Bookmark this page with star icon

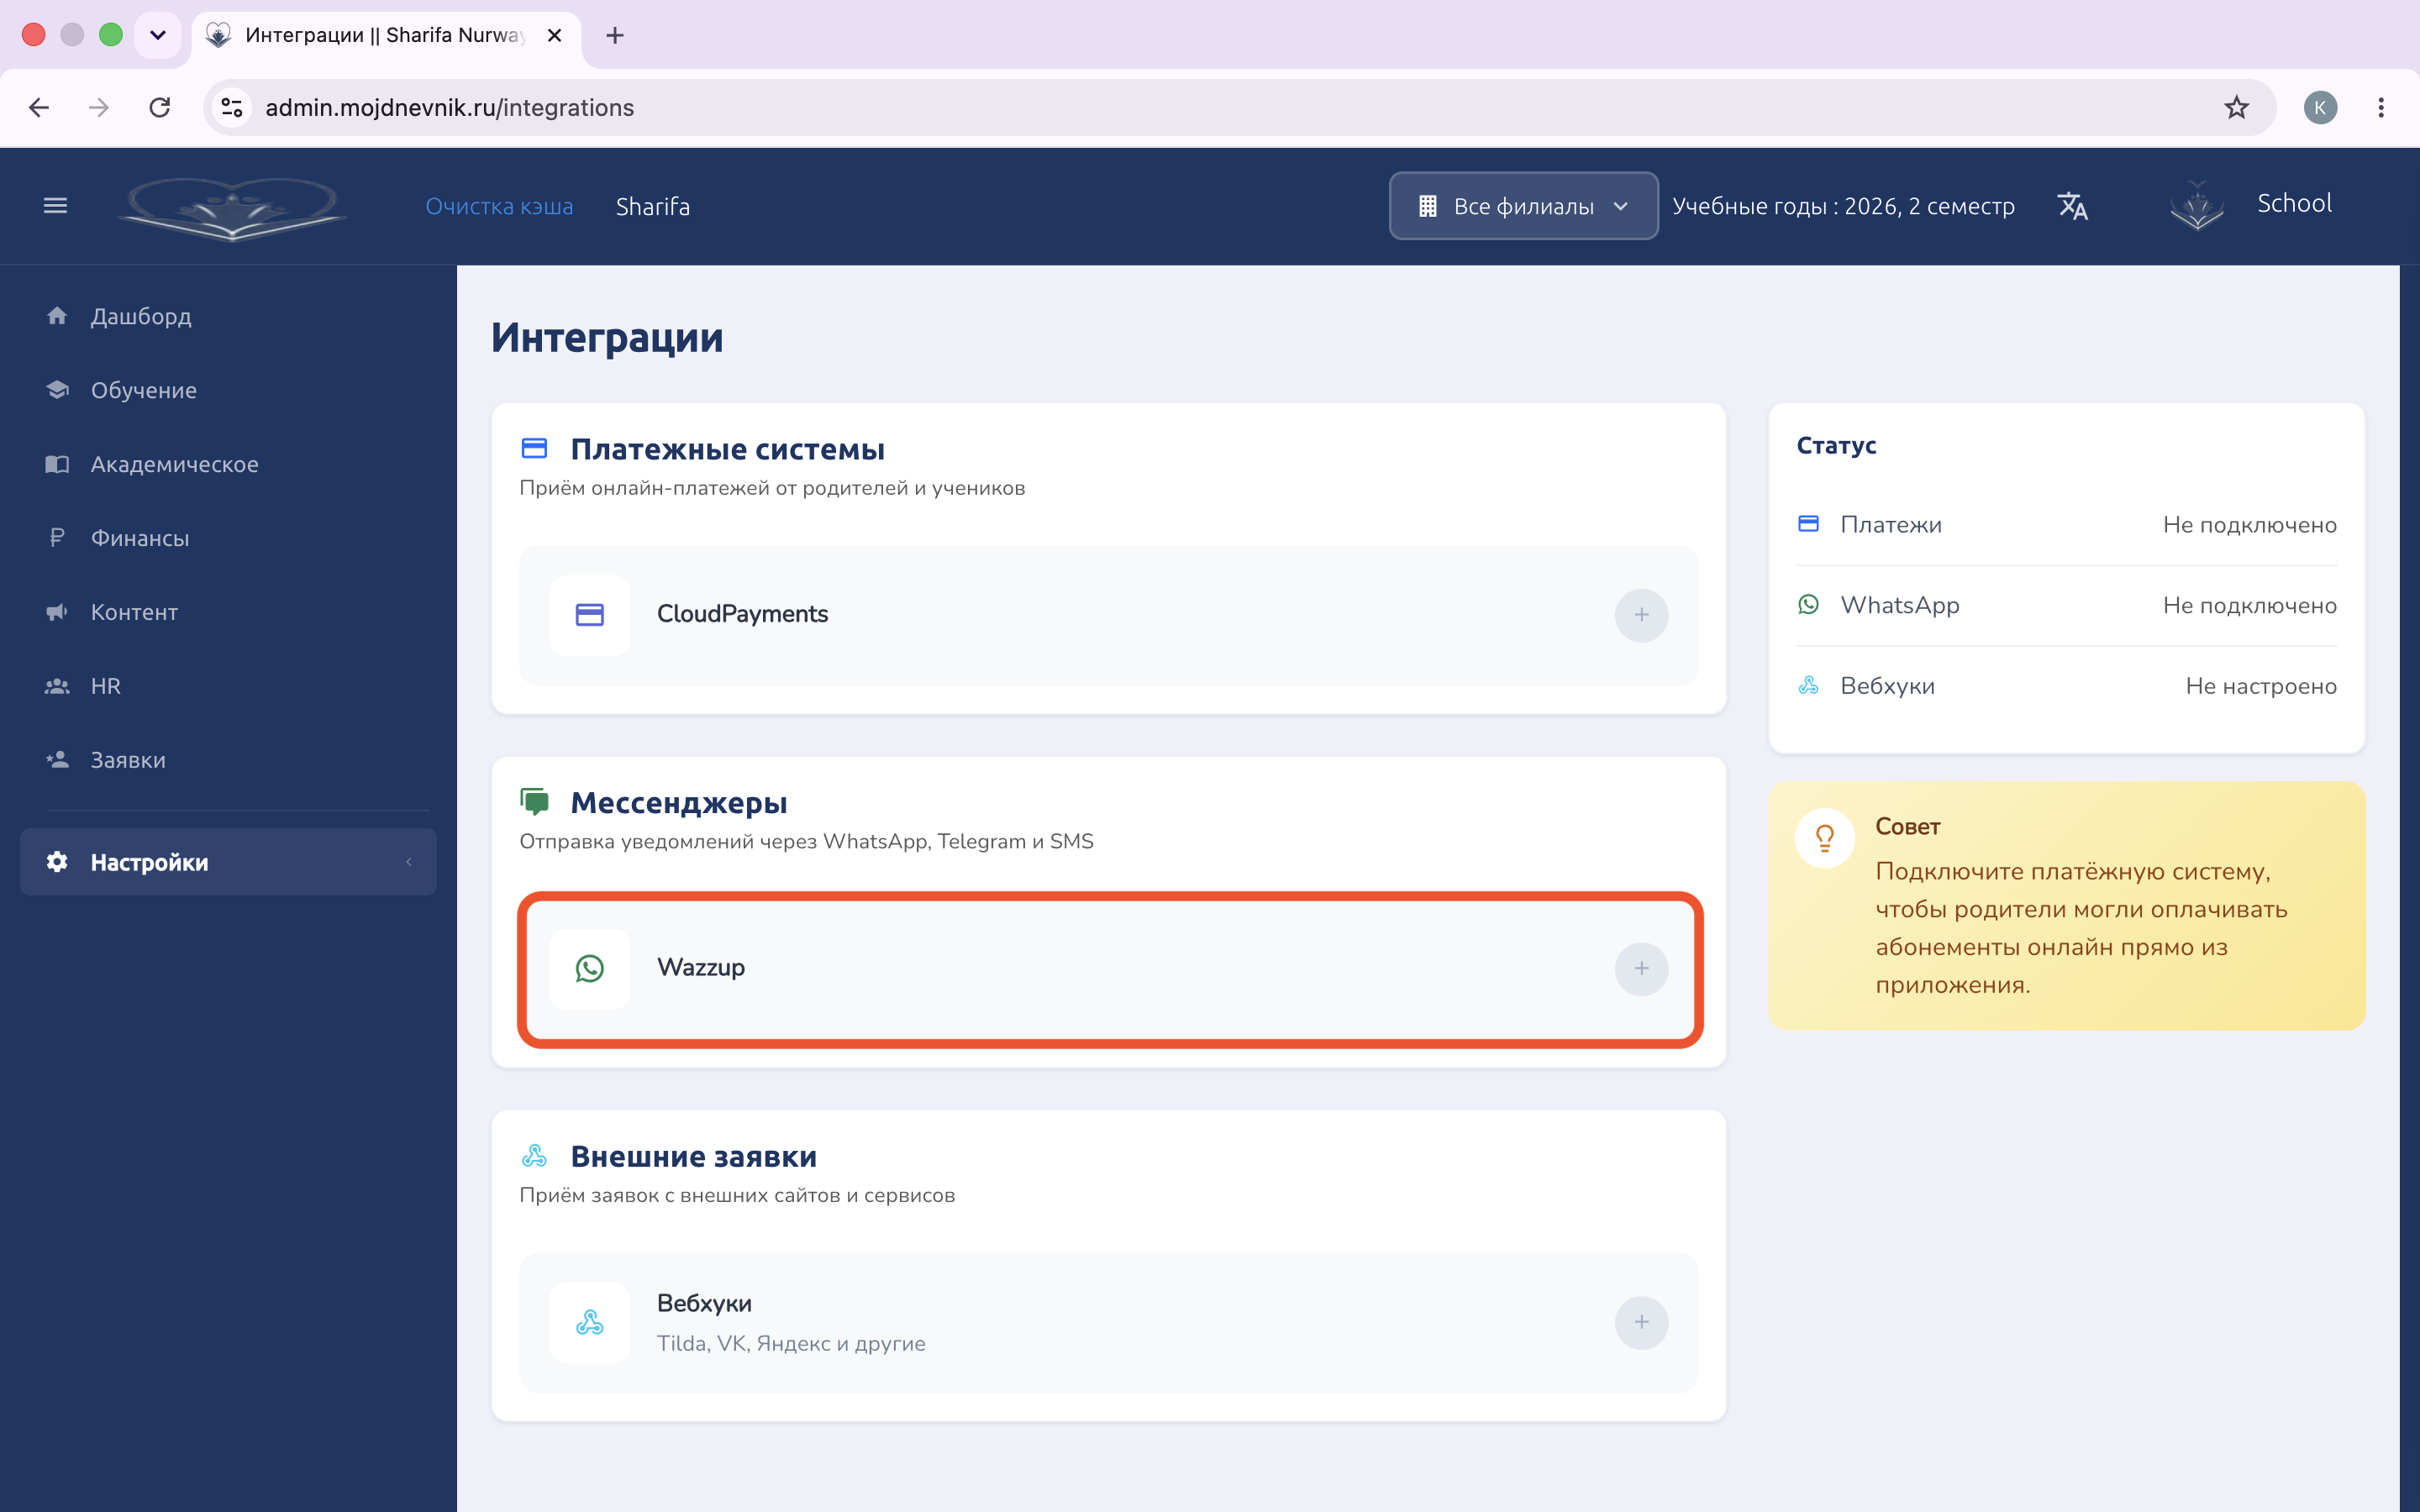coord(2236,107)
